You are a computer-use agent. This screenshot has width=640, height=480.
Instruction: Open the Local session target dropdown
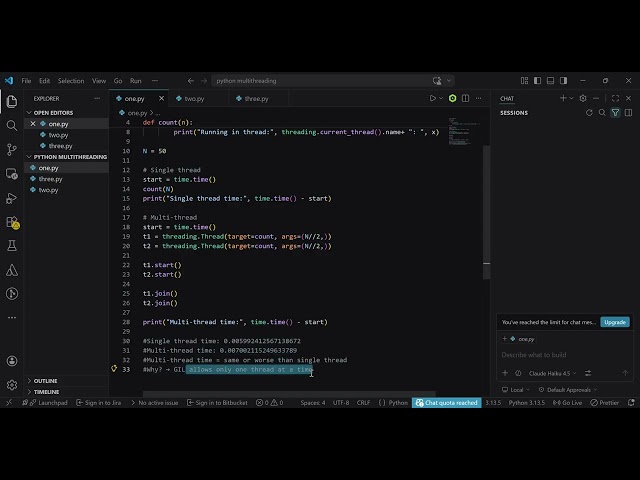click(x=516, y=390)
